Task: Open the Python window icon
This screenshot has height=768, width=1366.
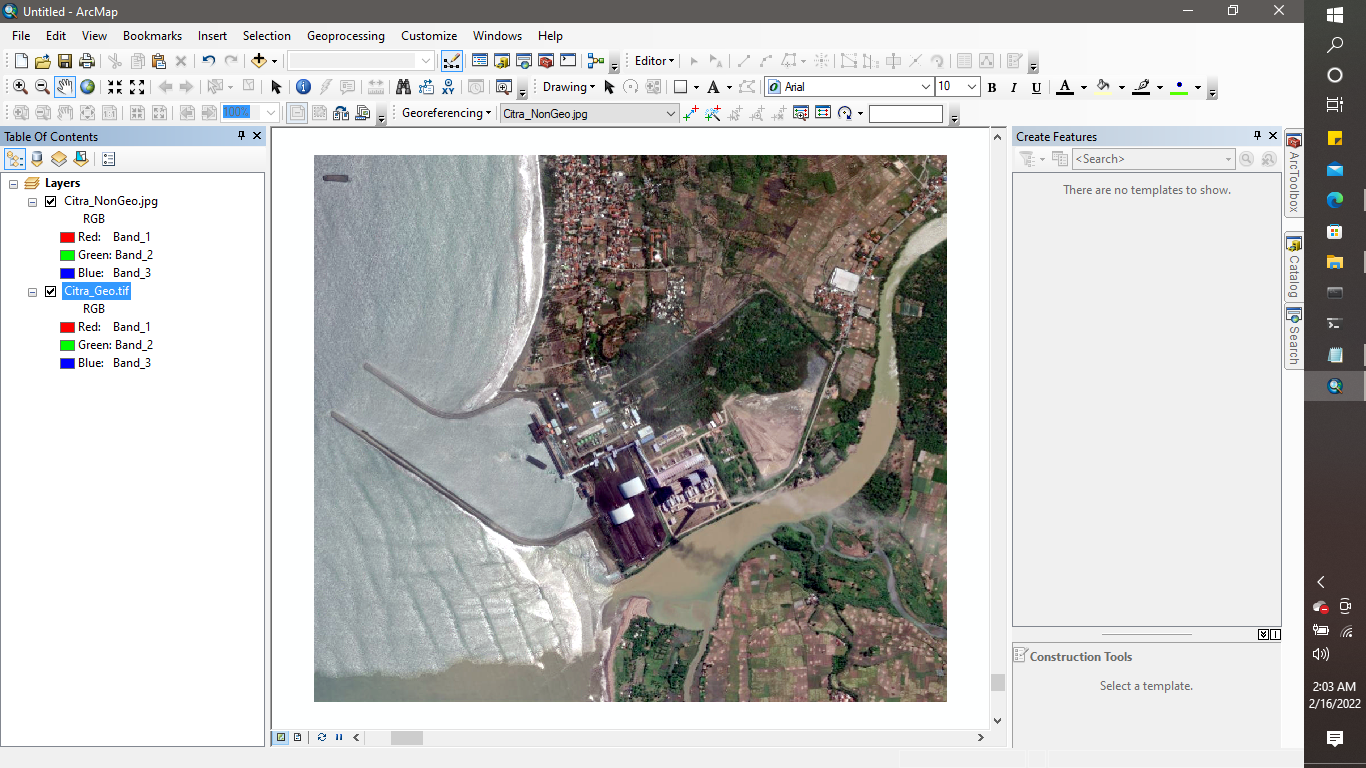Action: click(x=568, y=61)
